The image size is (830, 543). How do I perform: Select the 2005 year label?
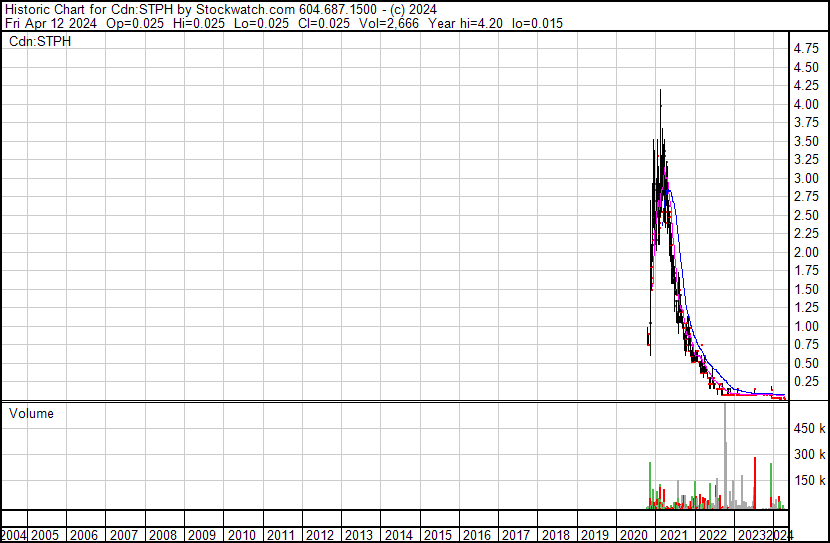click(45, 535)
